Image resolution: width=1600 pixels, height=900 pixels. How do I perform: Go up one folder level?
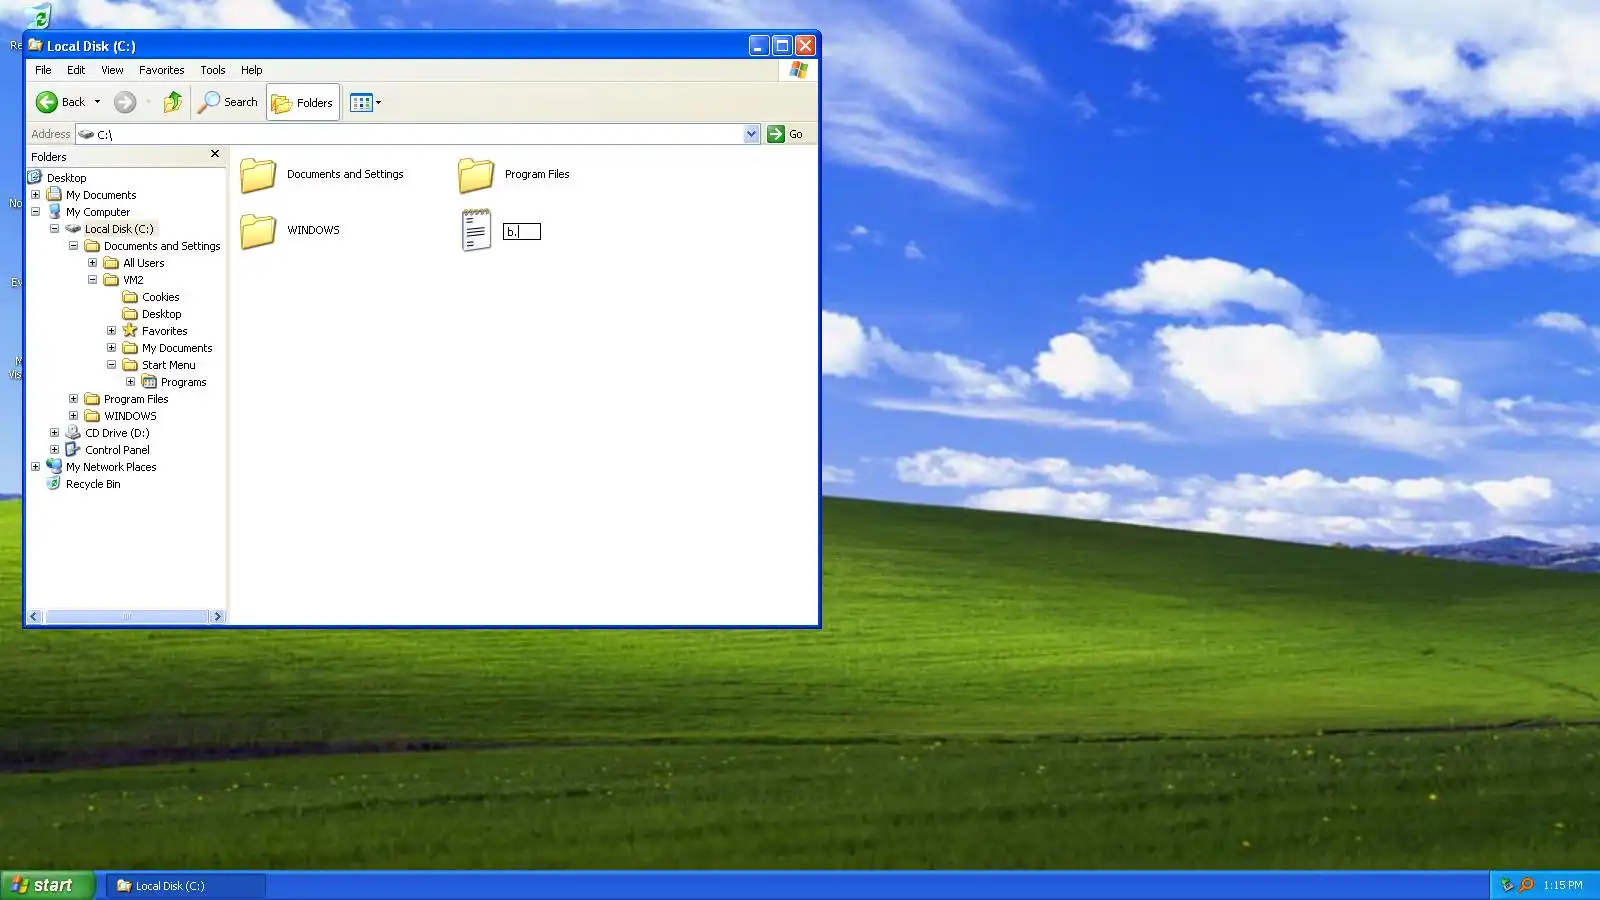[173, 102]
